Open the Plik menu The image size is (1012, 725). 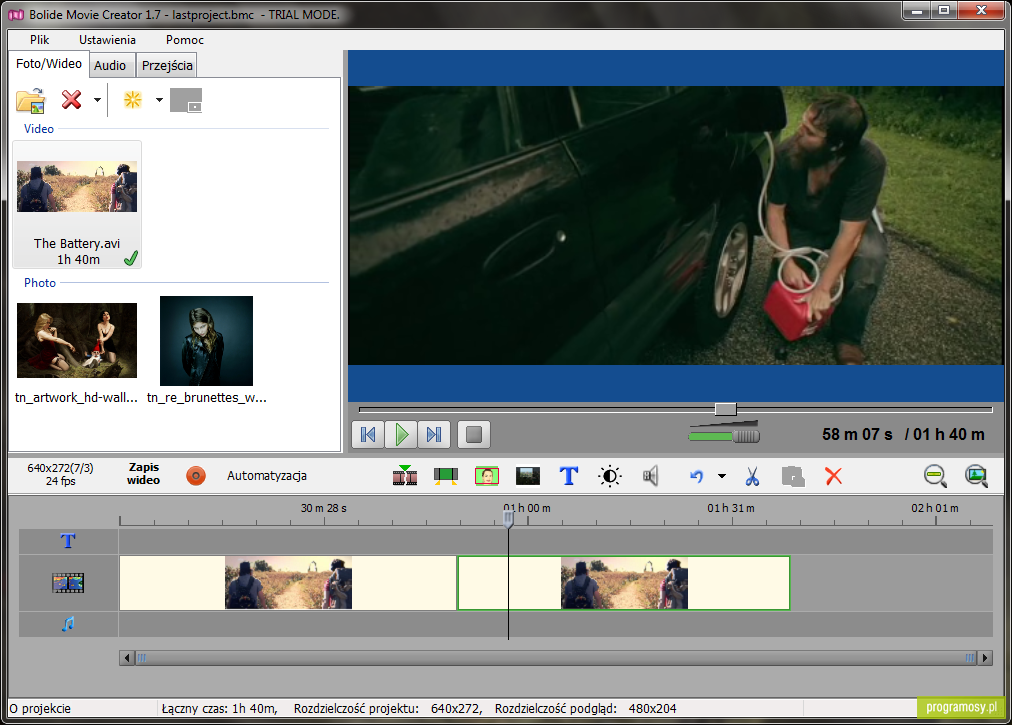[39, 39]
